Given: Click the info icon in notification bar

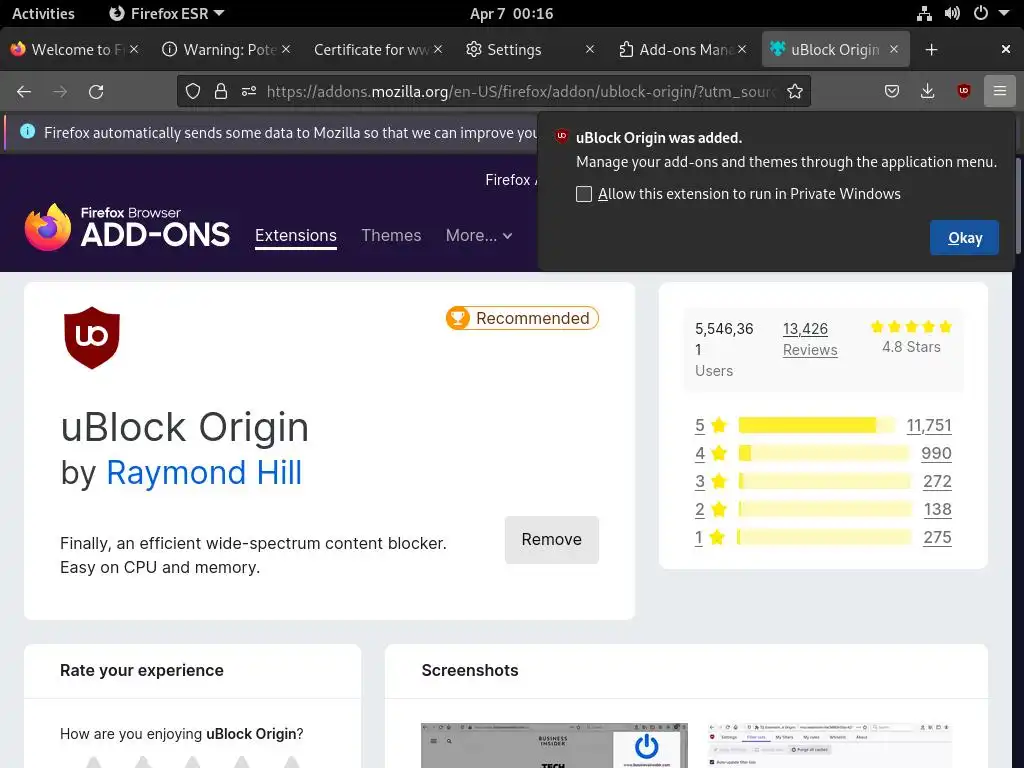Looking at the screenshot, I should [27, 132].
